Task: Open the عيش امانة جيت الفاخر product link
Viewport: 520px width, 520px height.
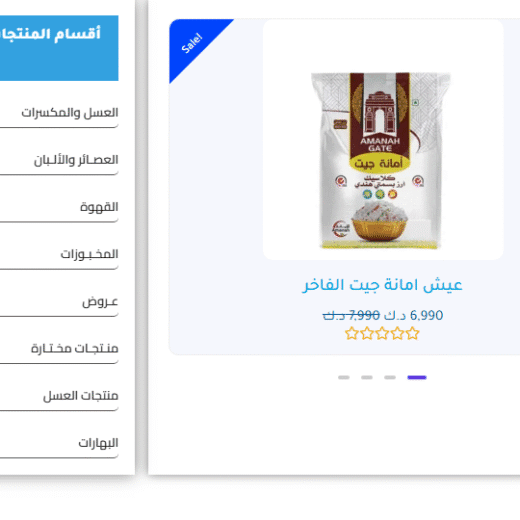Action: point(382,285)
